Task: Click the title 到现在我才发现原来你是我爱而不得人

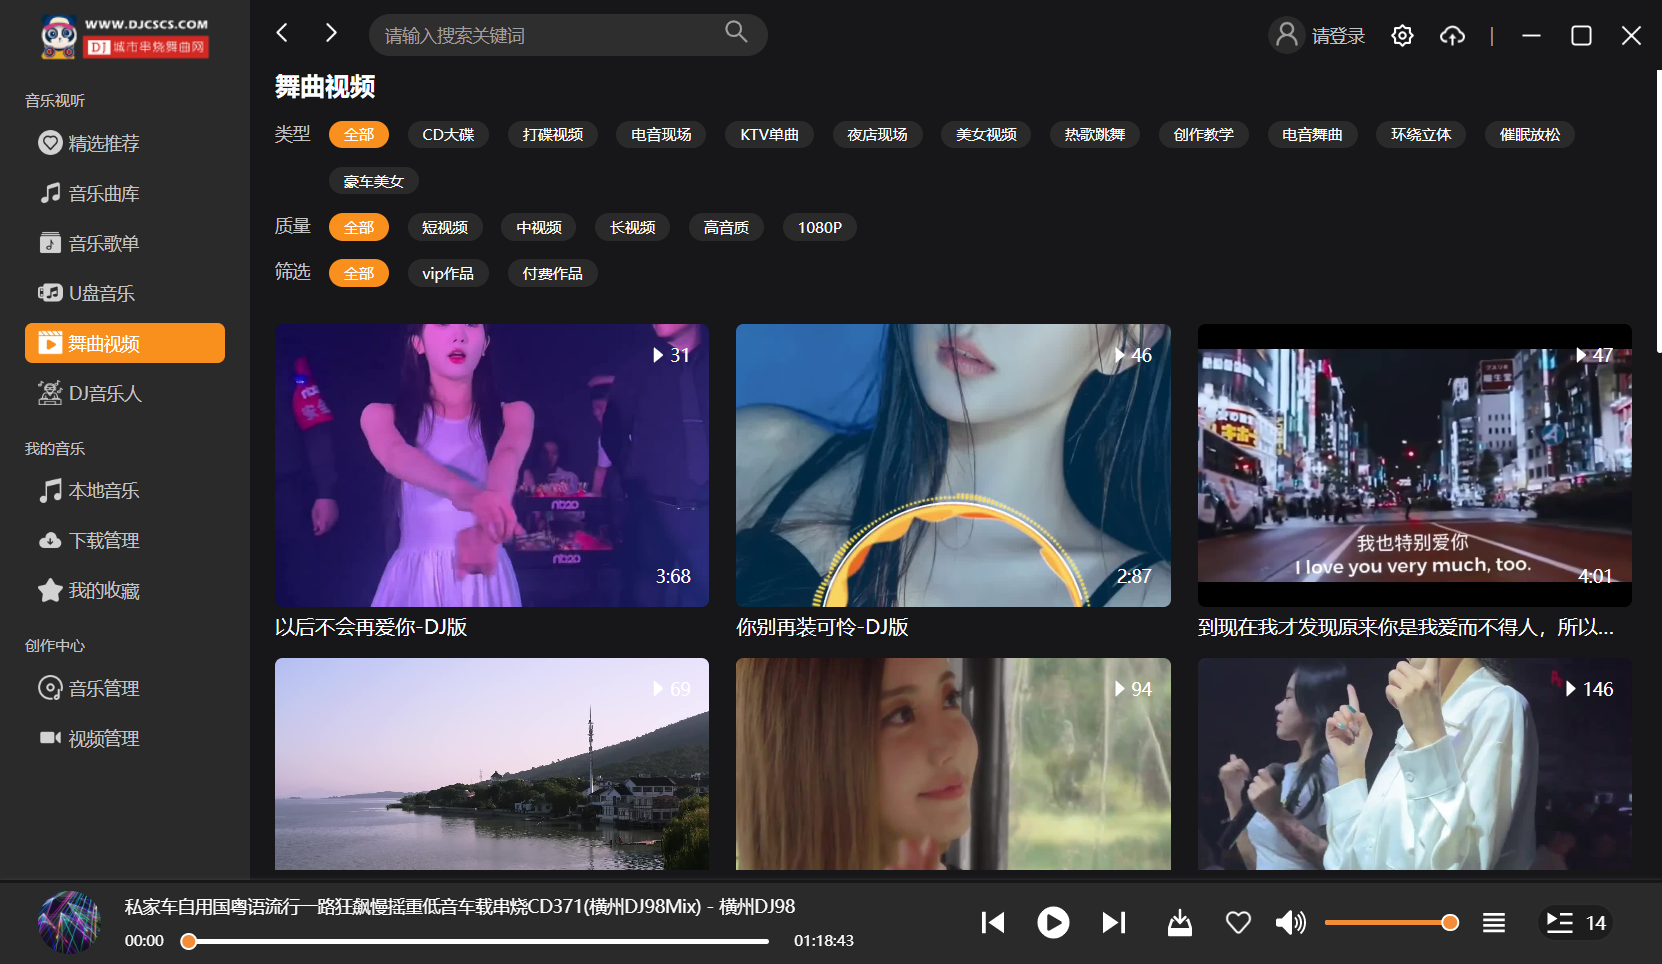Action: [1406, 627]
